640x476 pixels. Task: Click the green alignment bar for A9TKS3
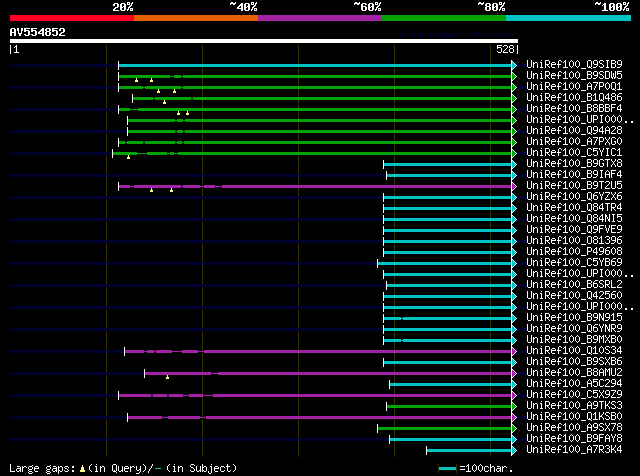[x=449, y=407]
